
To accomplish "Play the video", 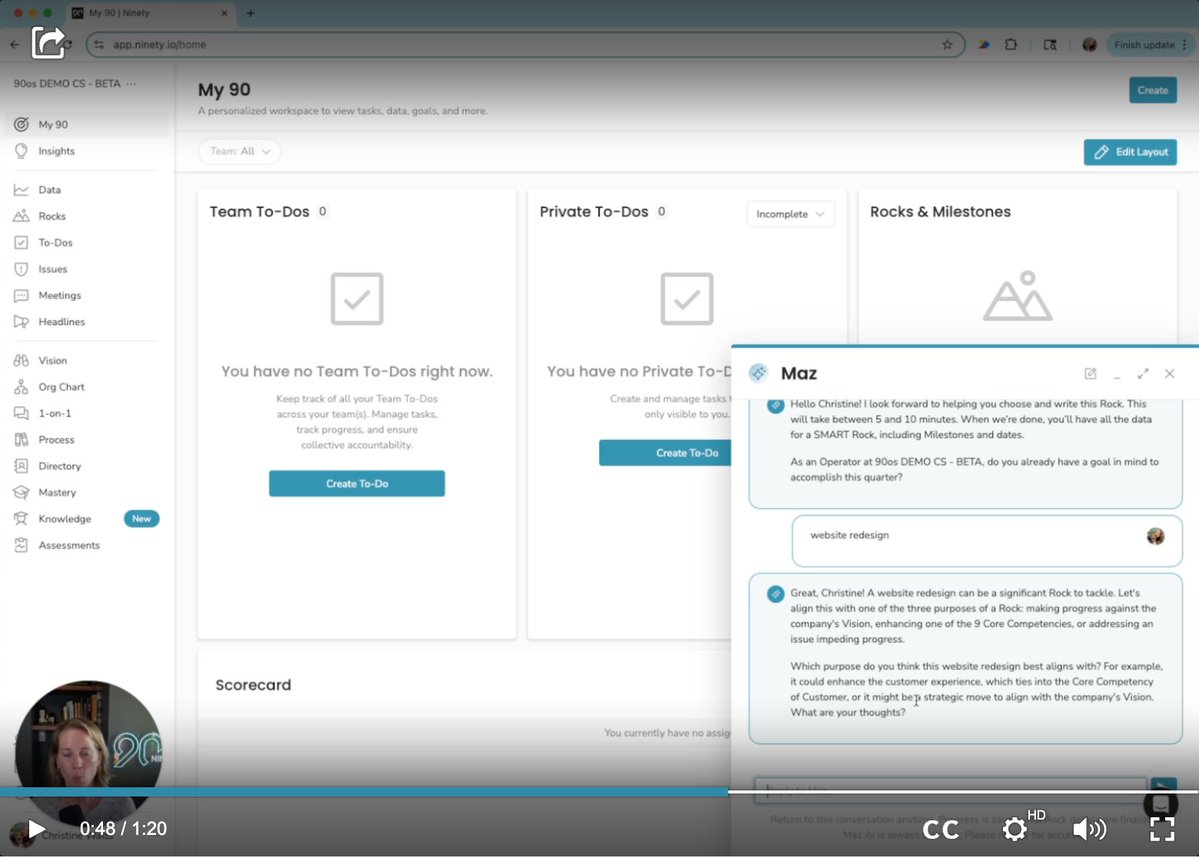I will tap(35, 829).
